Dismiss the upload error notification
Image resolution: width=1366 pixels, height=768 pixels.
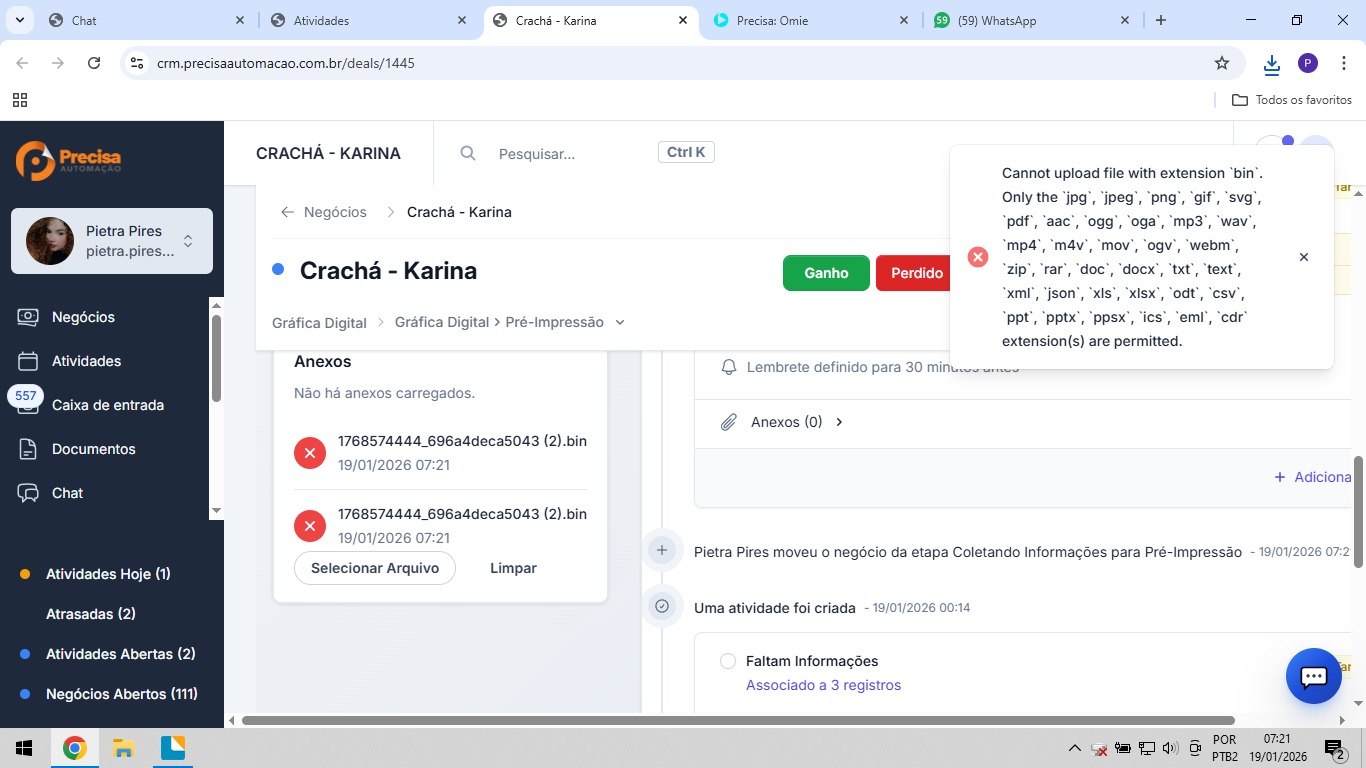[x=1303, y=257]
